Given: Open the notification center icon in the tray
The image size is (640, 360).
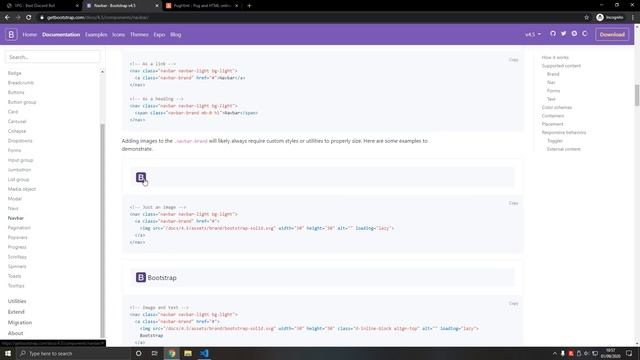Looking at the screenshot, I should (x=629, y=353).
